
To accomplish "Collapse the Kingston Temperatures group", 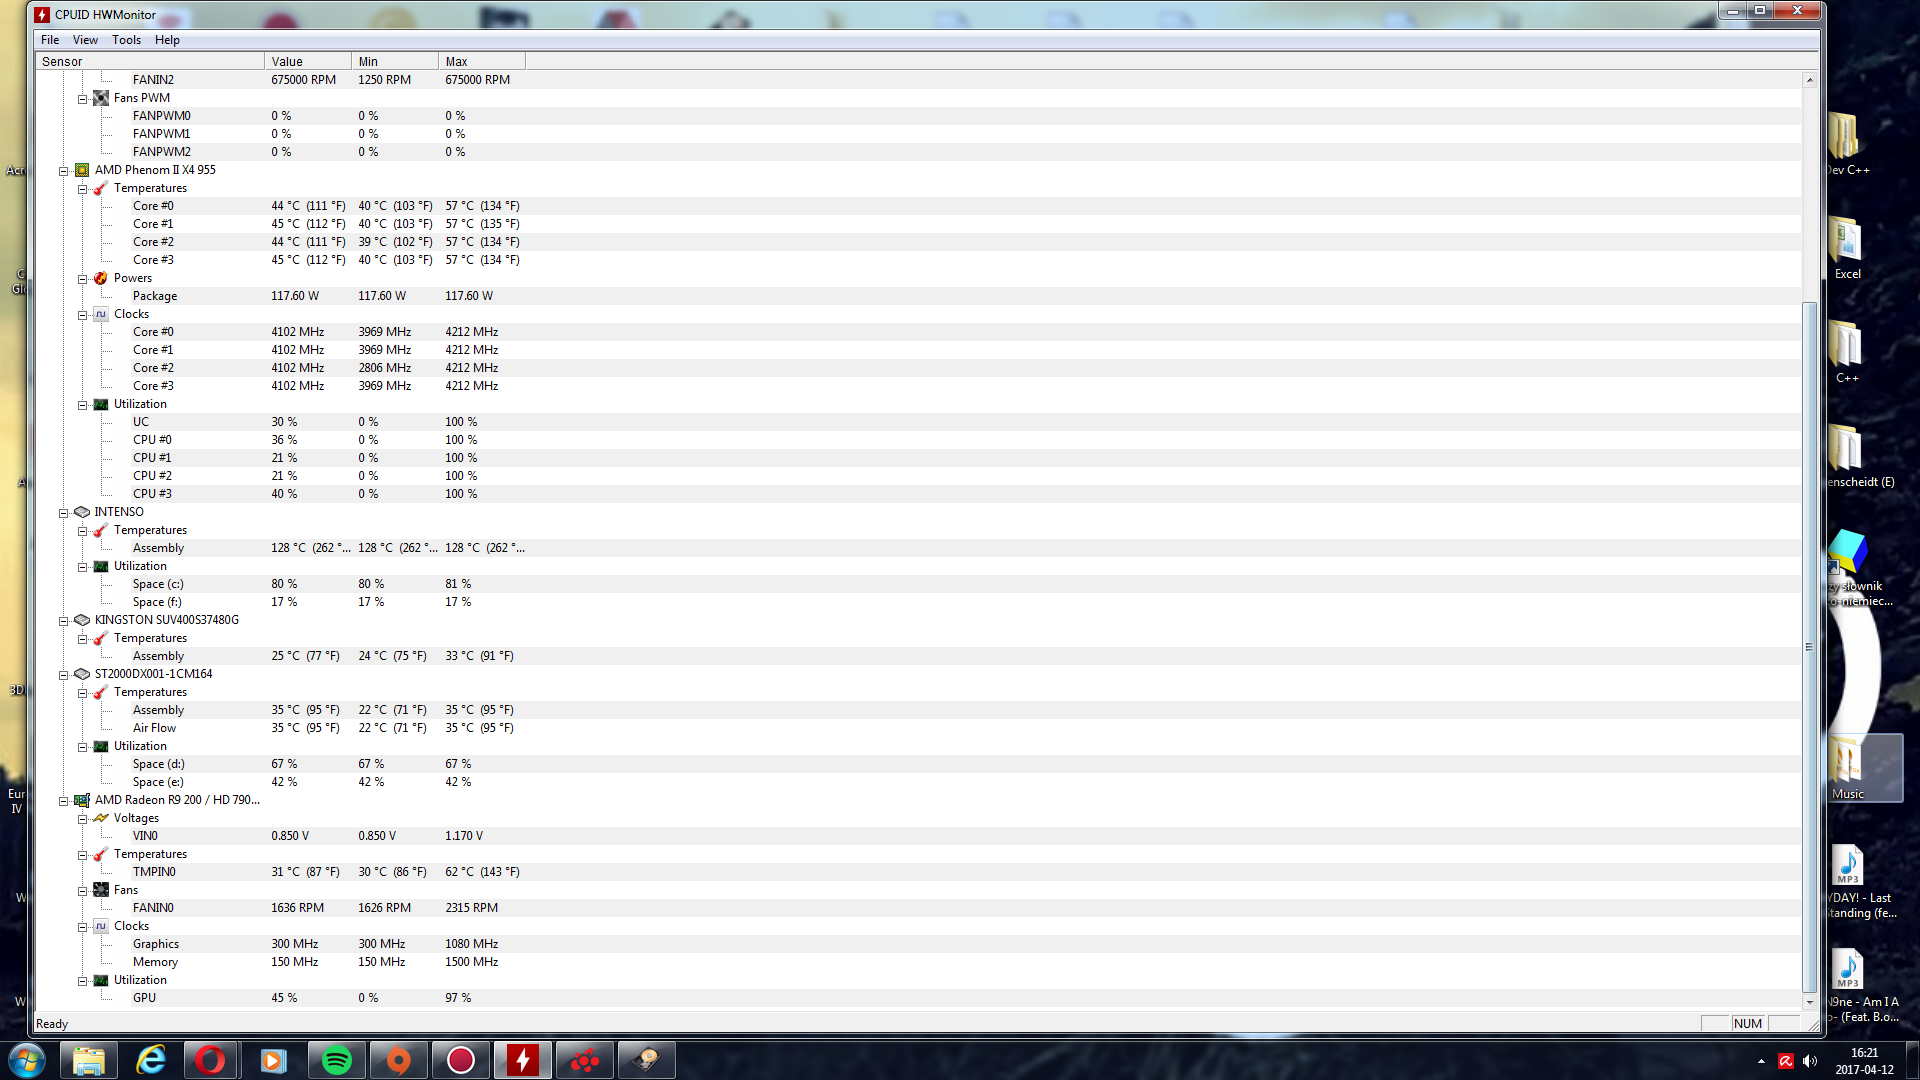I will coord(82,639).
